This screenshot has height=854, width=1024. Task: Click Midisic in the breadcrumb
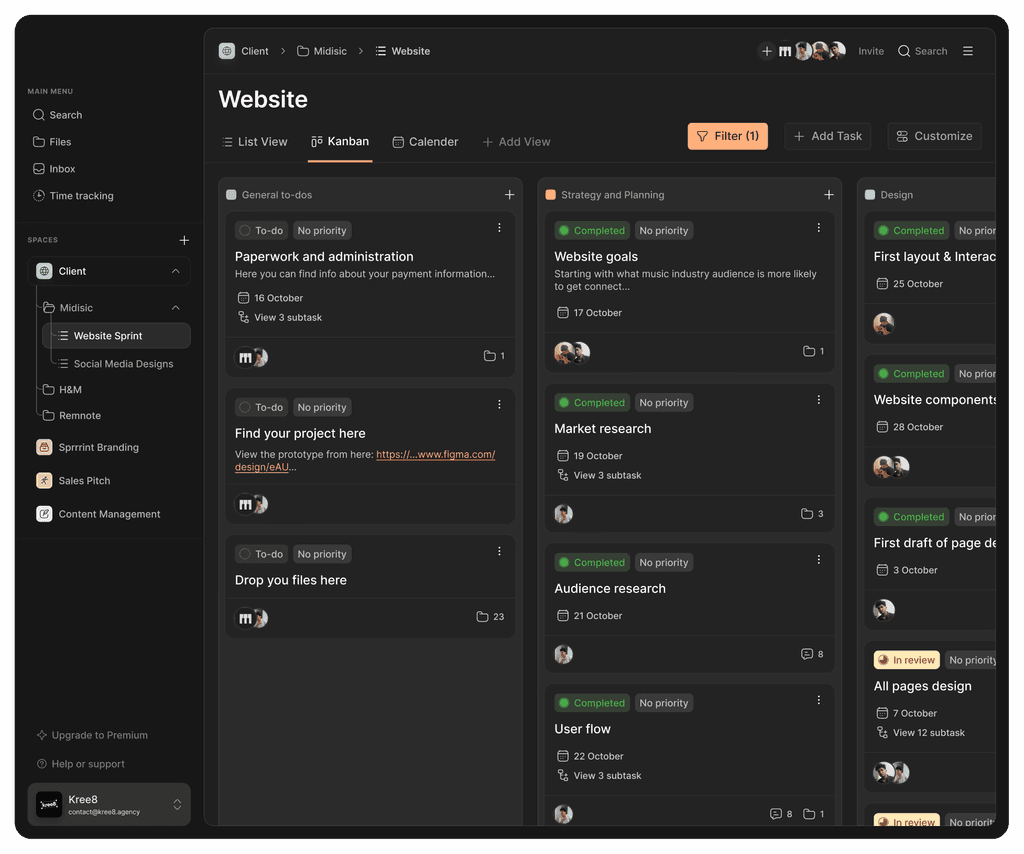coord(322,51)
